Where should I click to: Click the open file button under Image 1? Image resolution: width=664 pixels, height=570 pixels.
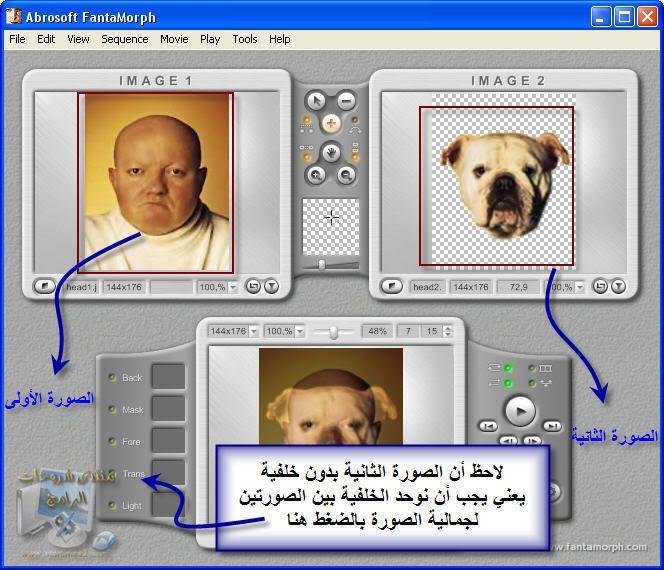click(x=44, y=286)
